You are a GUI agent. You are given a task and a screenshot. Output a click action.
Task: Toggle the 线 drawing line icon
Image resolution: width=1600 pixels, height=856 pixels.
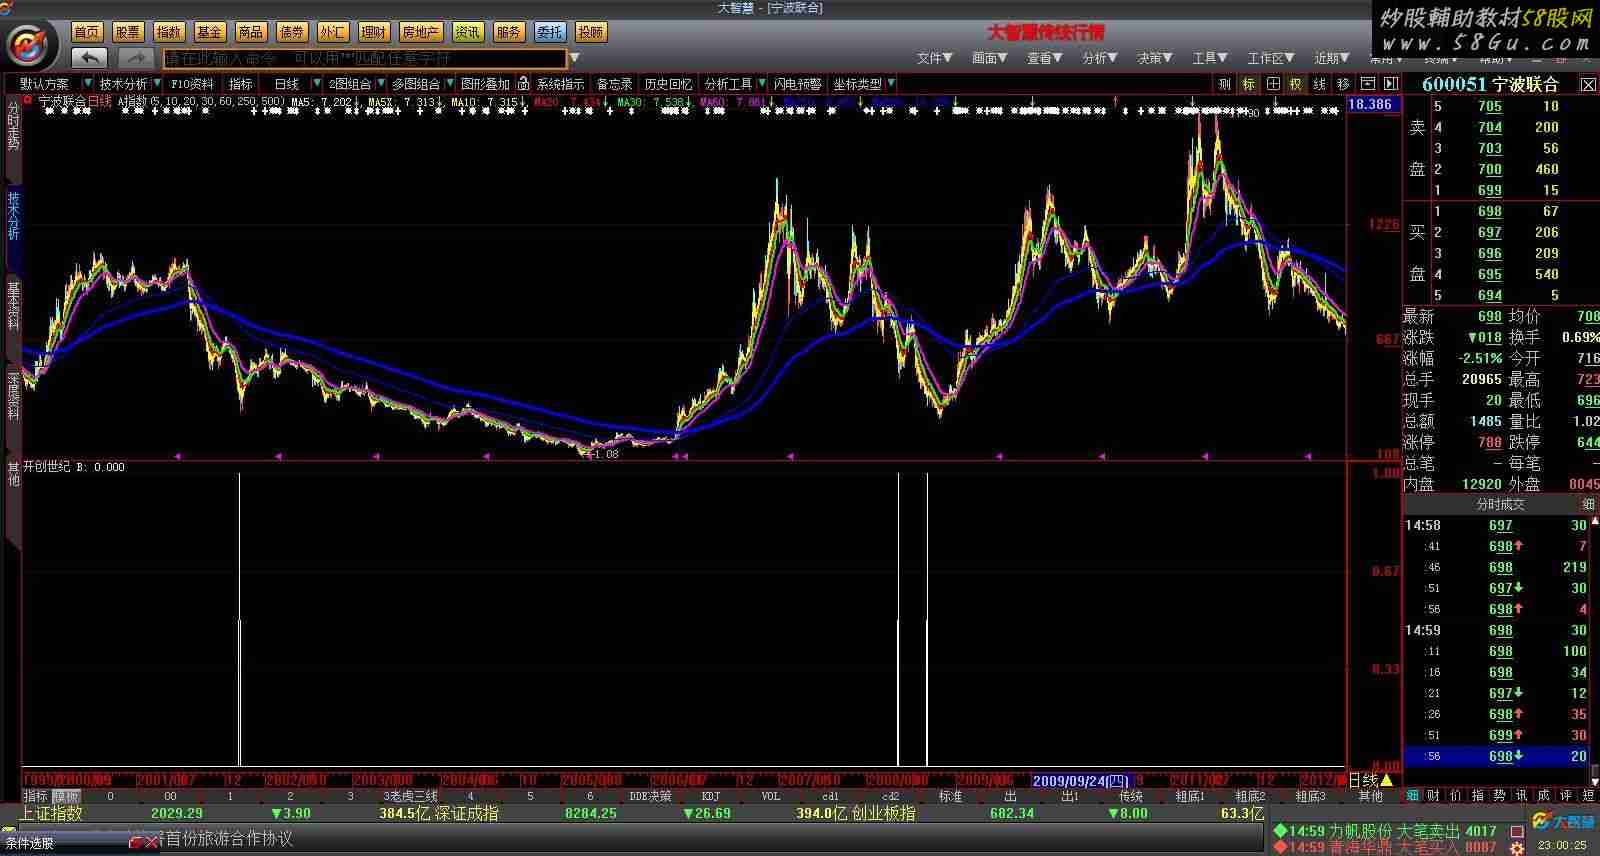click(1320, 84)
